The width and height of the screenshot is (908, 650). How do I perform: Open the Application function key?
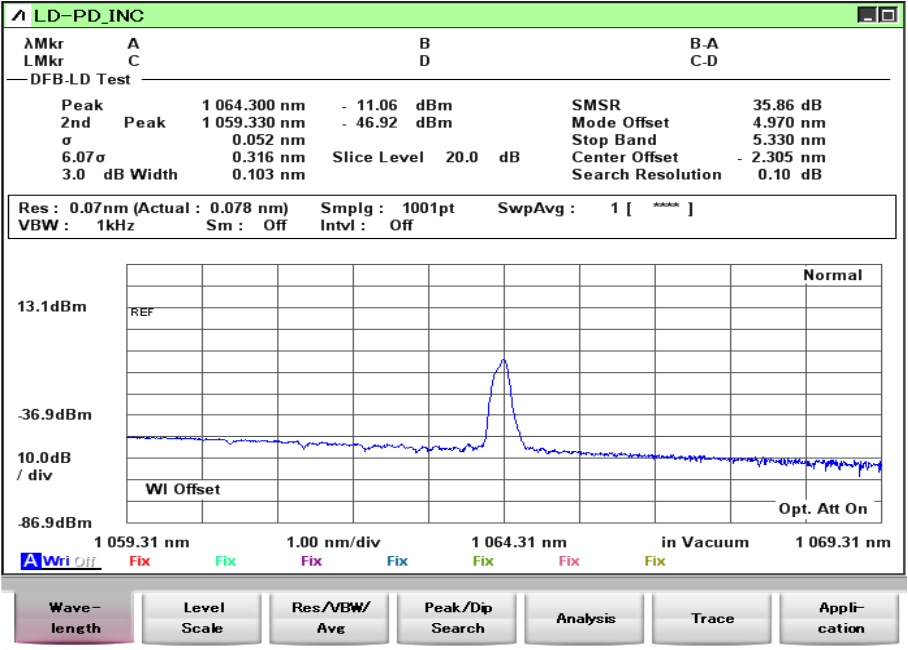point(841,618)
